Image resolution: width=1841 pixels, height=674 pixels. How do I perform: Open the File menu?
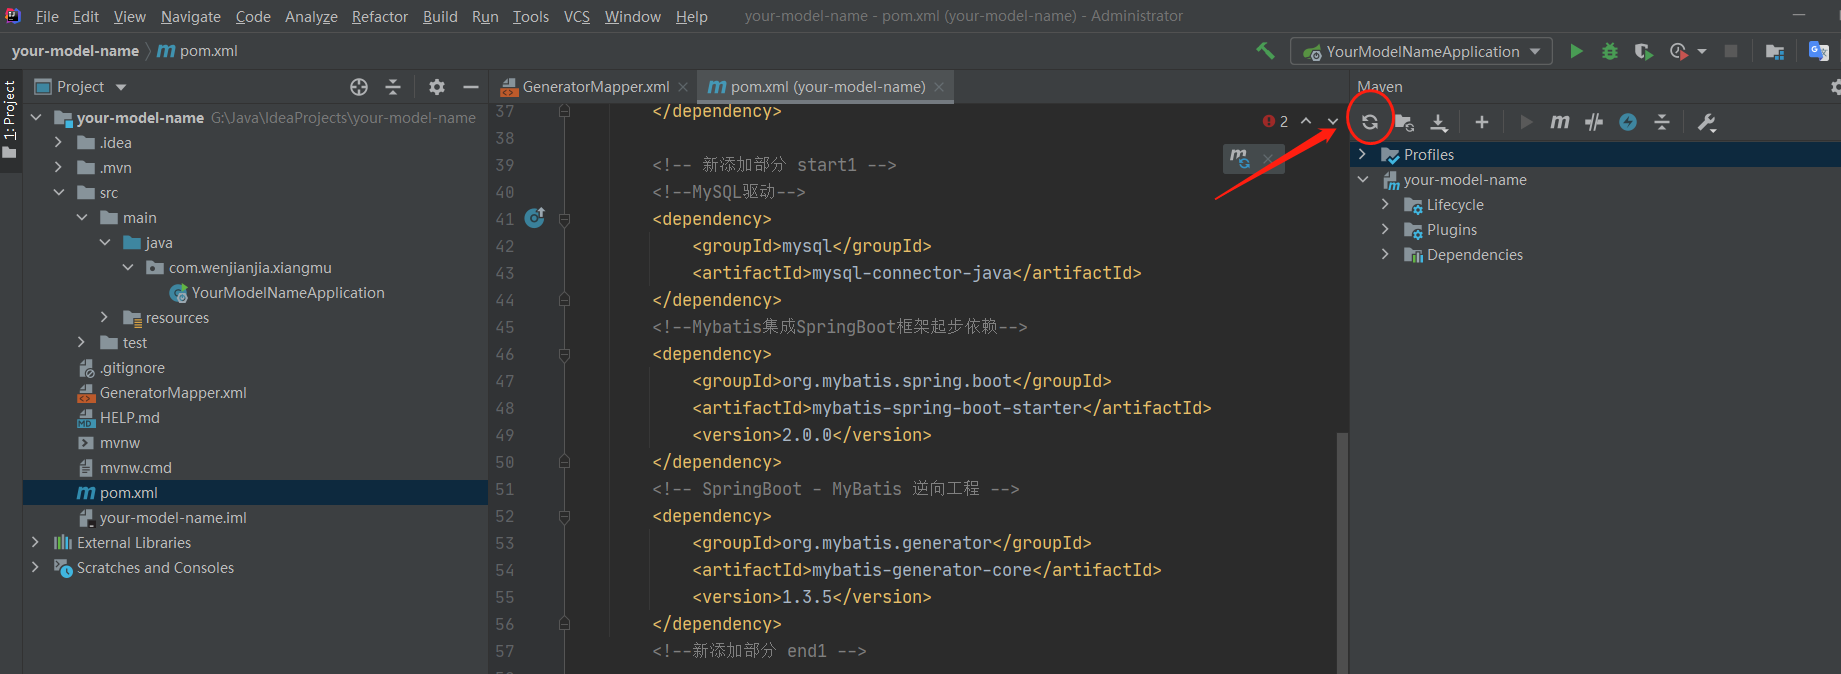[x=47, y=16]
